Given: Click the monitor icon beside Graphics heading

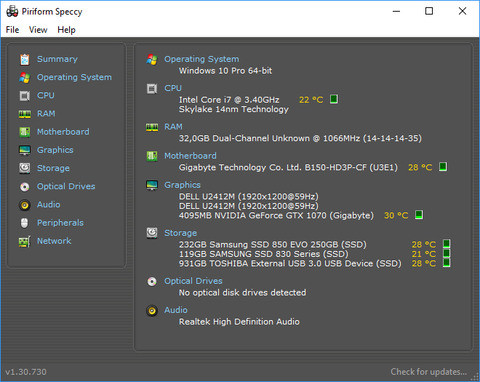Looking at the screenshot, I should tap(152, 185).
